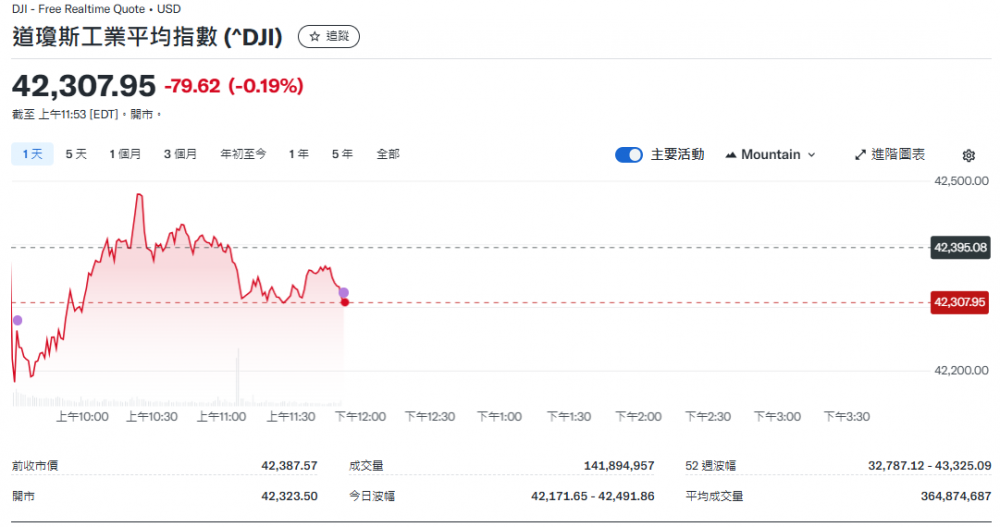
Task: Switch to the 5天 time range
Action: tap(76, 154)
